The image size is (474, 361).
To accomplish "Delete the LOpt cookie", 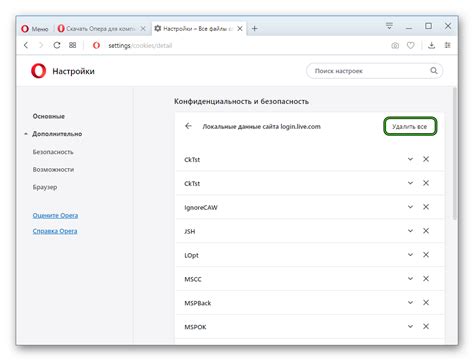I will (x=426, y=255).
